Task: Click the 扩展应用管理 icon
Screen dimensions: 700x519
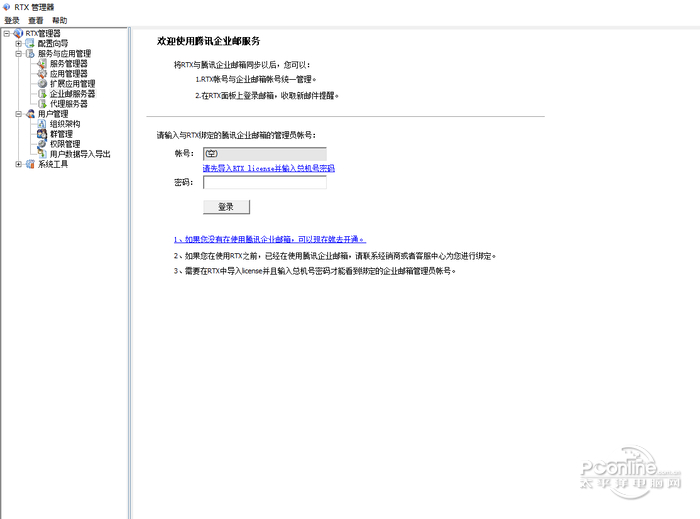Action: [x=42, y=84]
